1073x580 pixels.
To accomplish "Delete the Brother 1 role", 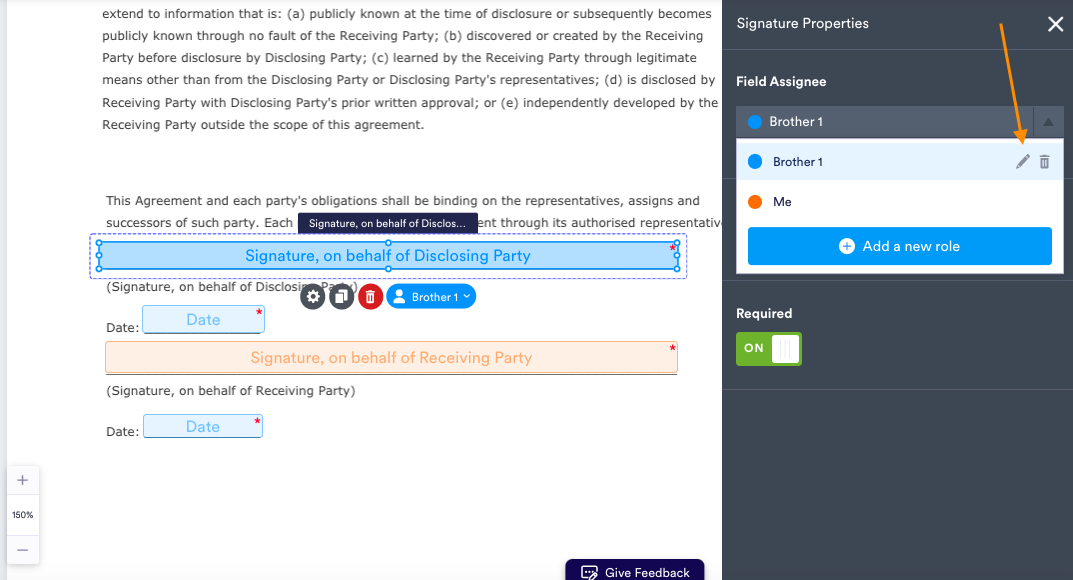I will [x=1044, y=162].
